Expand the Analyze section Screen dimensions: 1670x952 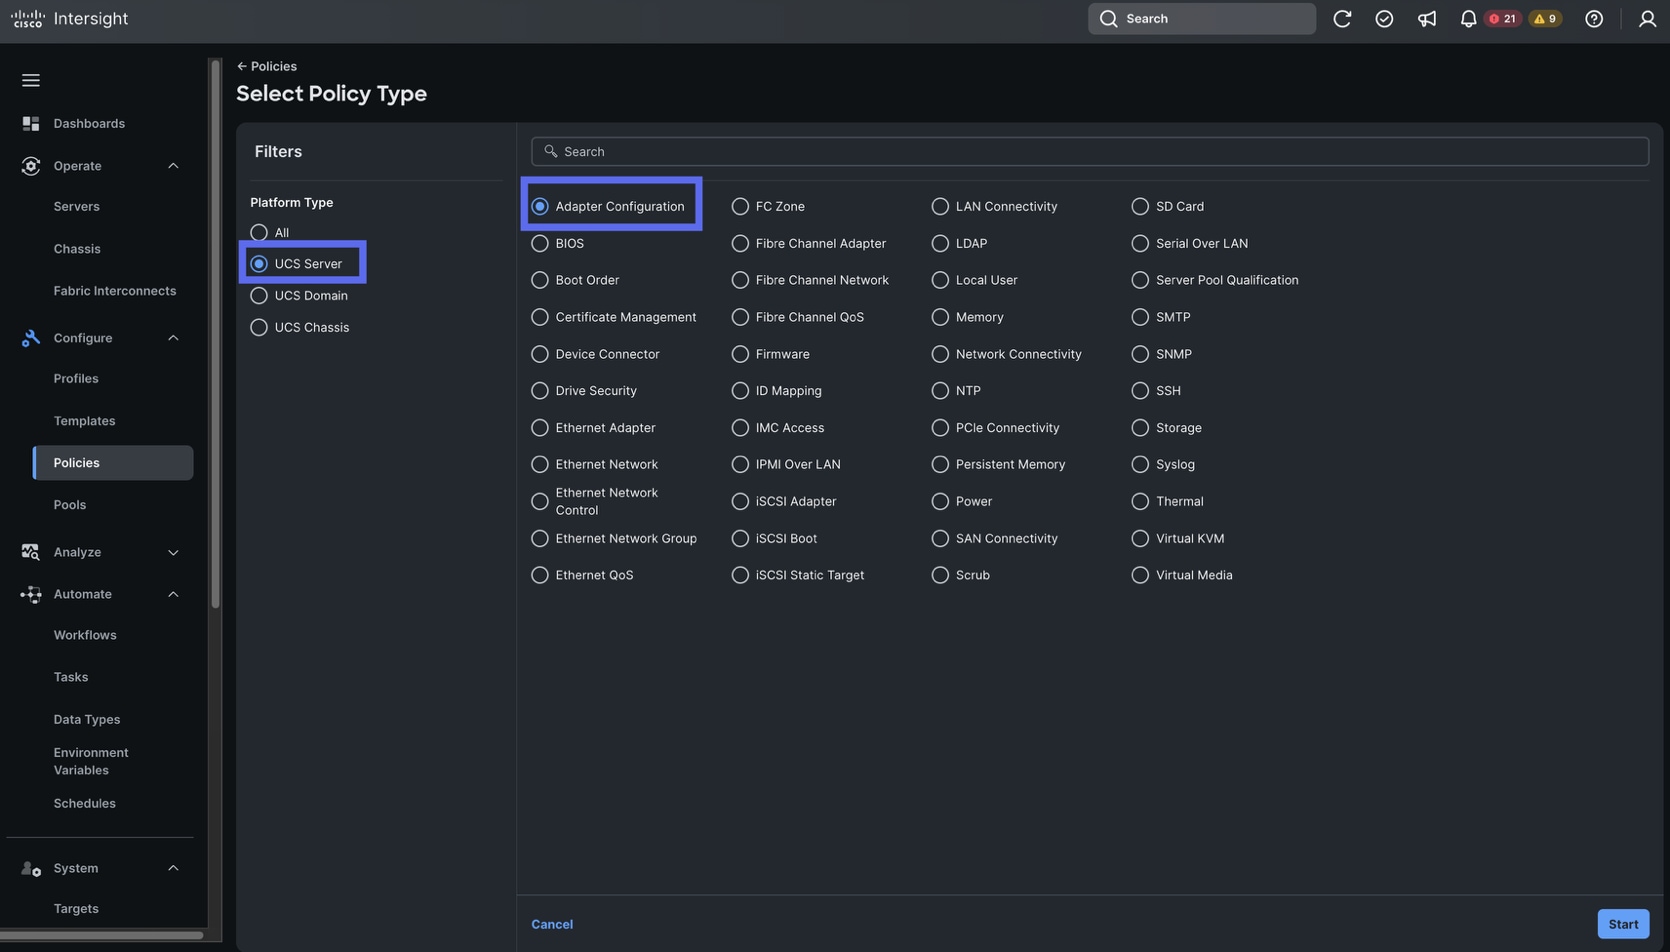click(x=173, y=552)
